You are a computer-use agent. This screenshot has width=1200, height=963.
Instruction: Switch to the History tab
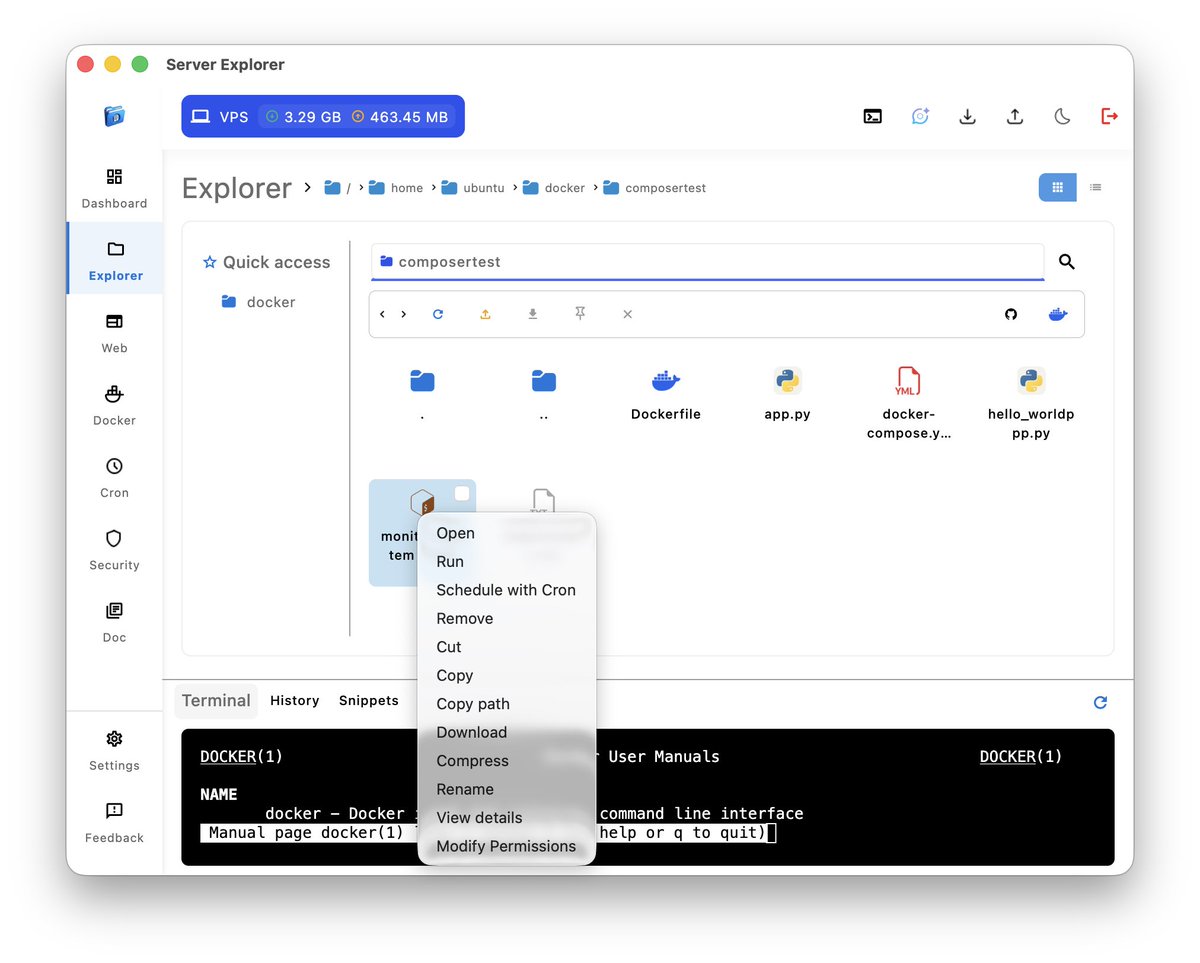coord(294,701)
